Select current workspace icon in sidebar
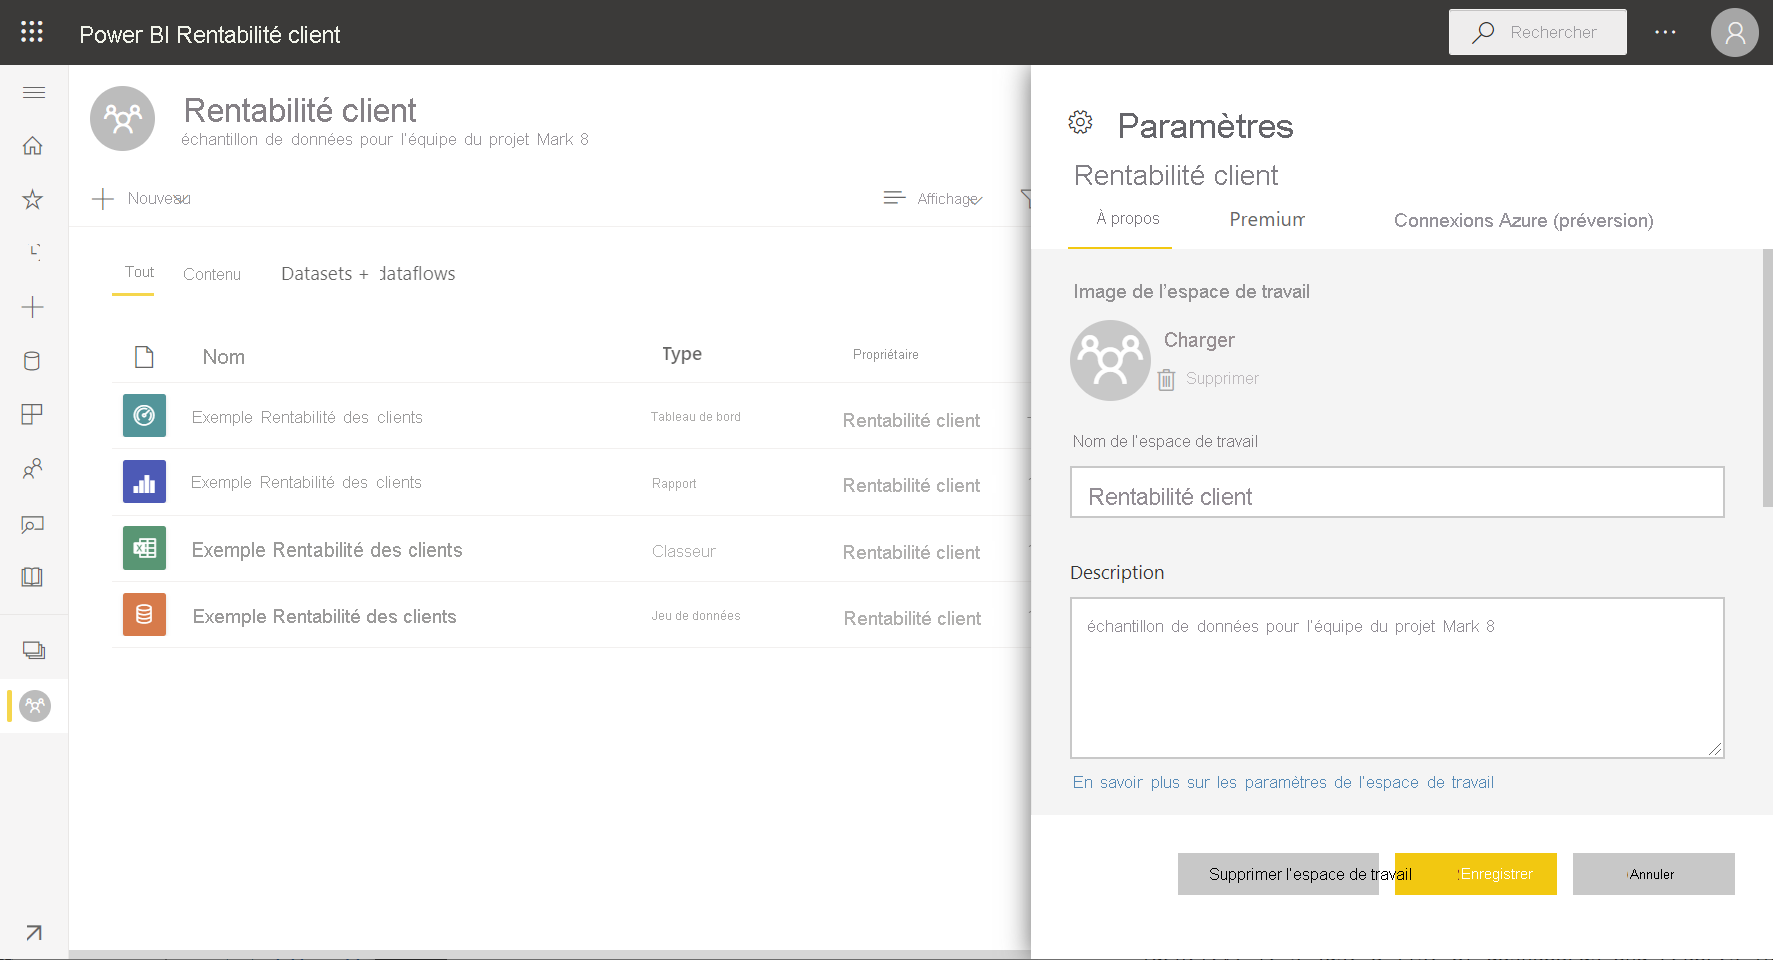Viewport: 1773px width, 960px height. click(35, 706)
